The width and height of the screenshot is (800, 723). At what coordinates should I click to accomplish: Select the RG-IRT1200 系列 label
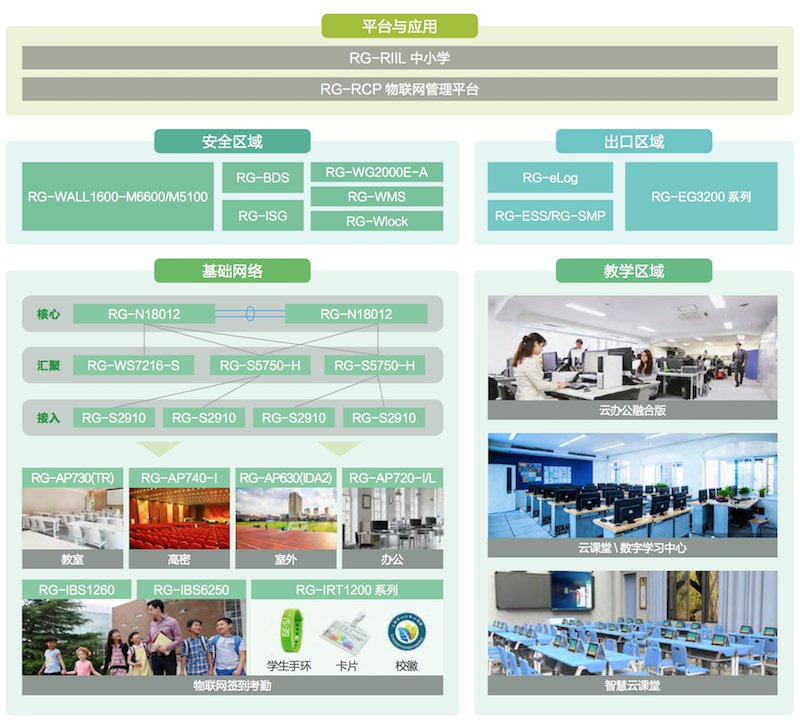(x=346, y=590)
